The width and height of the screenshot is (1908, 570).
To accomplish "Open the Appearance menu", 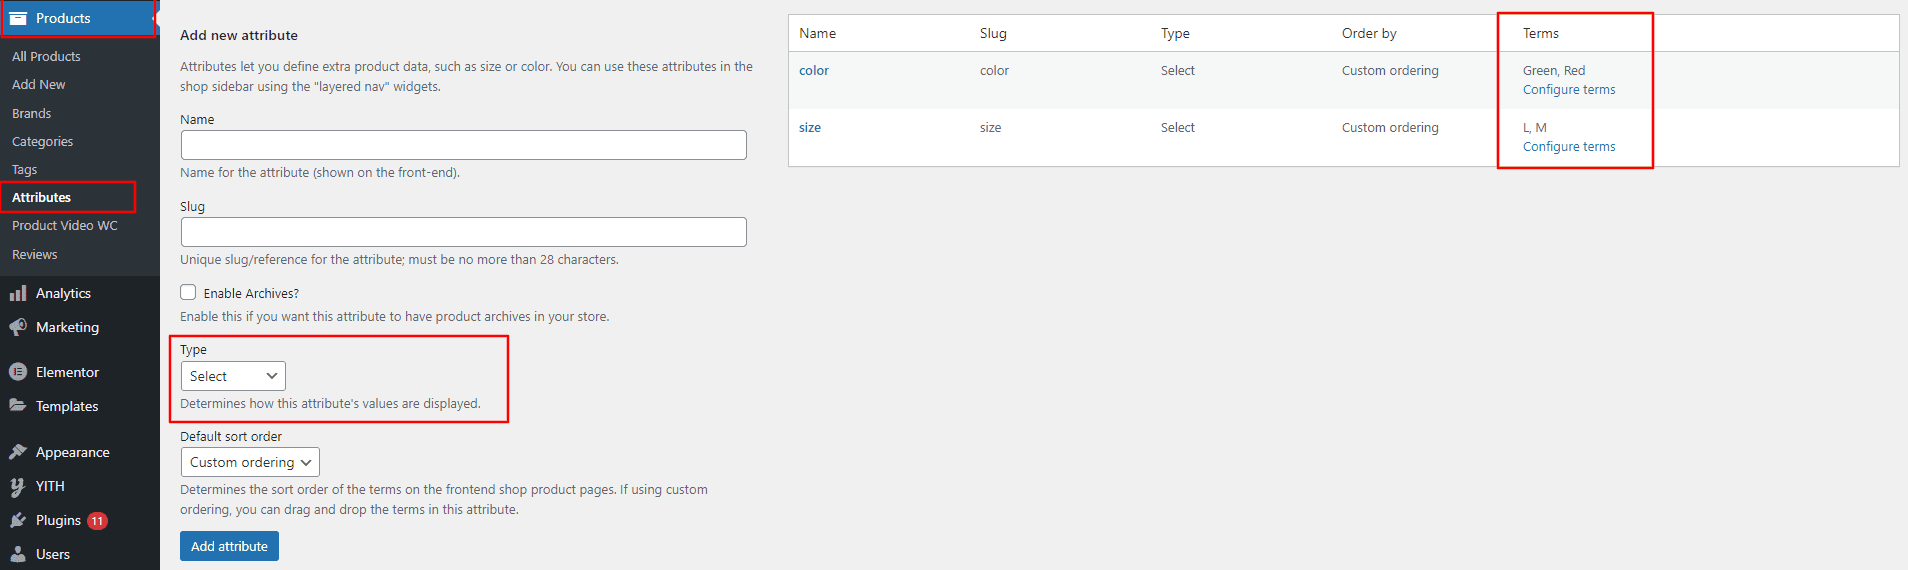I will pos(72,452).
